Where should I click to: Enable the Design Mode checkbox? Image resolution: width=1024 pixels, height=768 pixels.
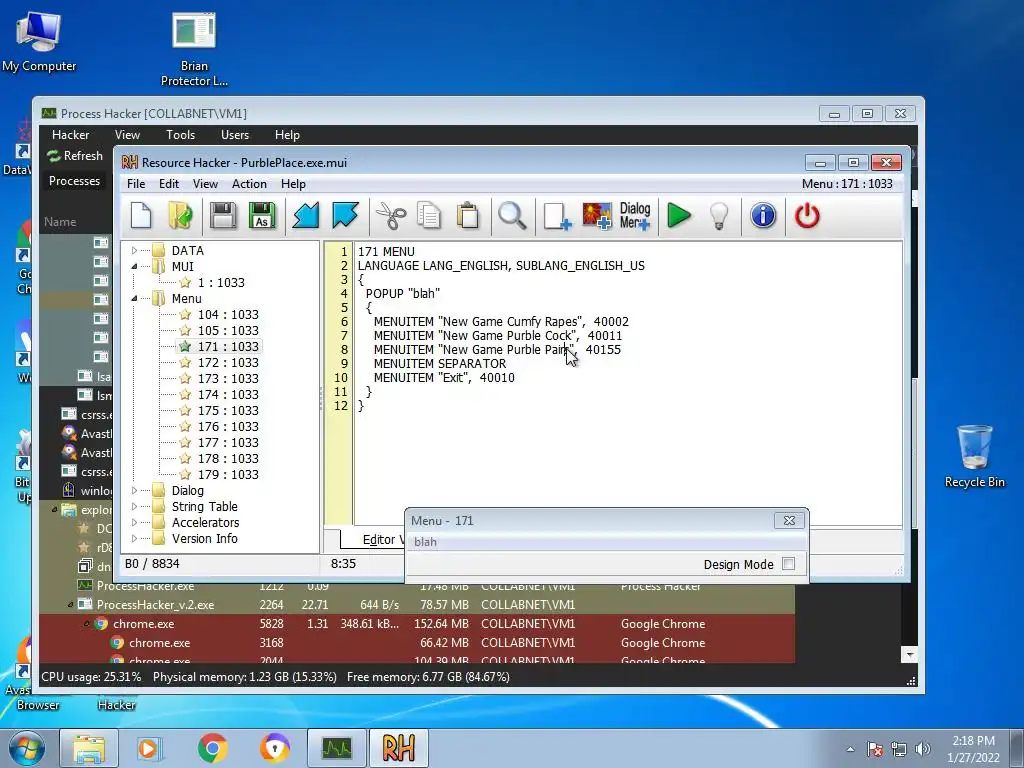788,564
